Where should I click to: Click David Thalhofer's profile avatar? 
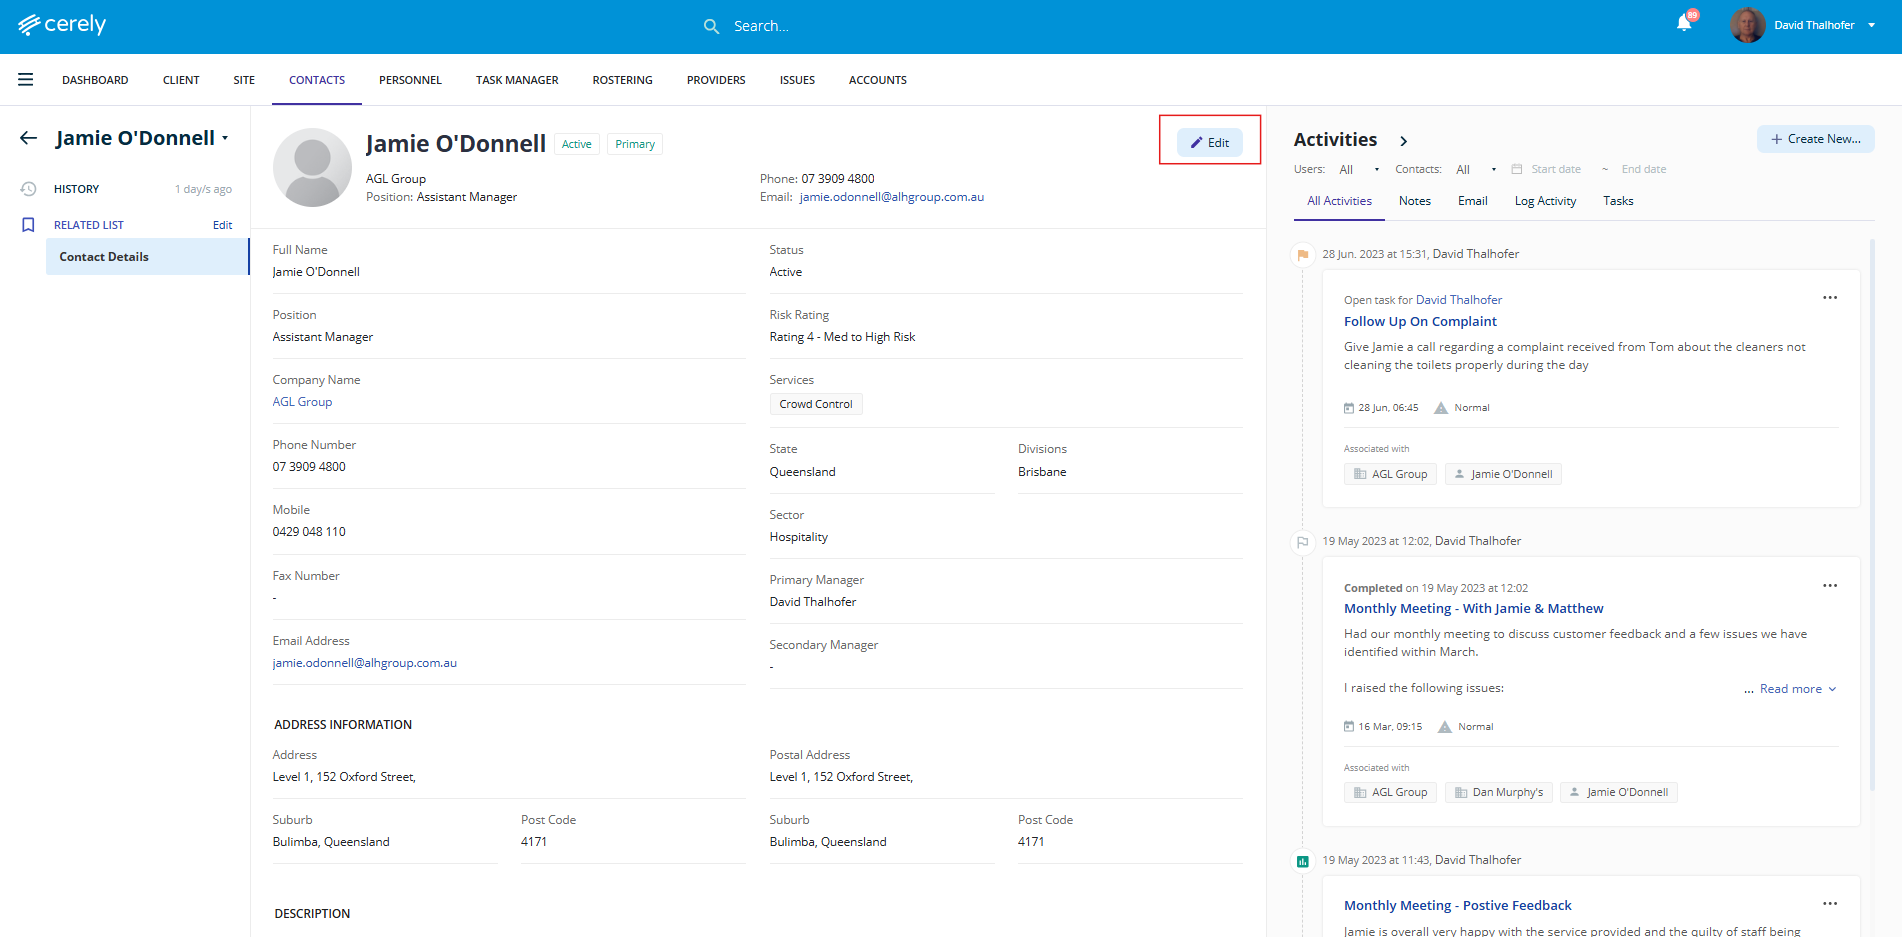click(x=1747, y=25)
